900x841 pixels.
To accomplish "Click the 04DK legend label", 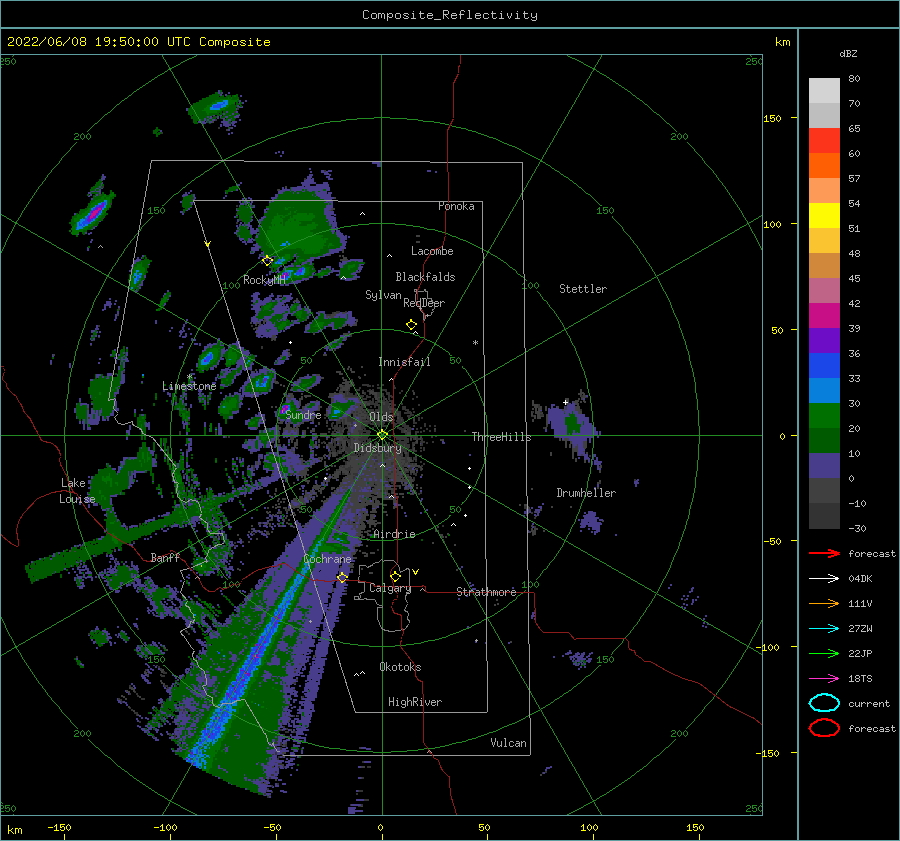I will pos(860,578).
